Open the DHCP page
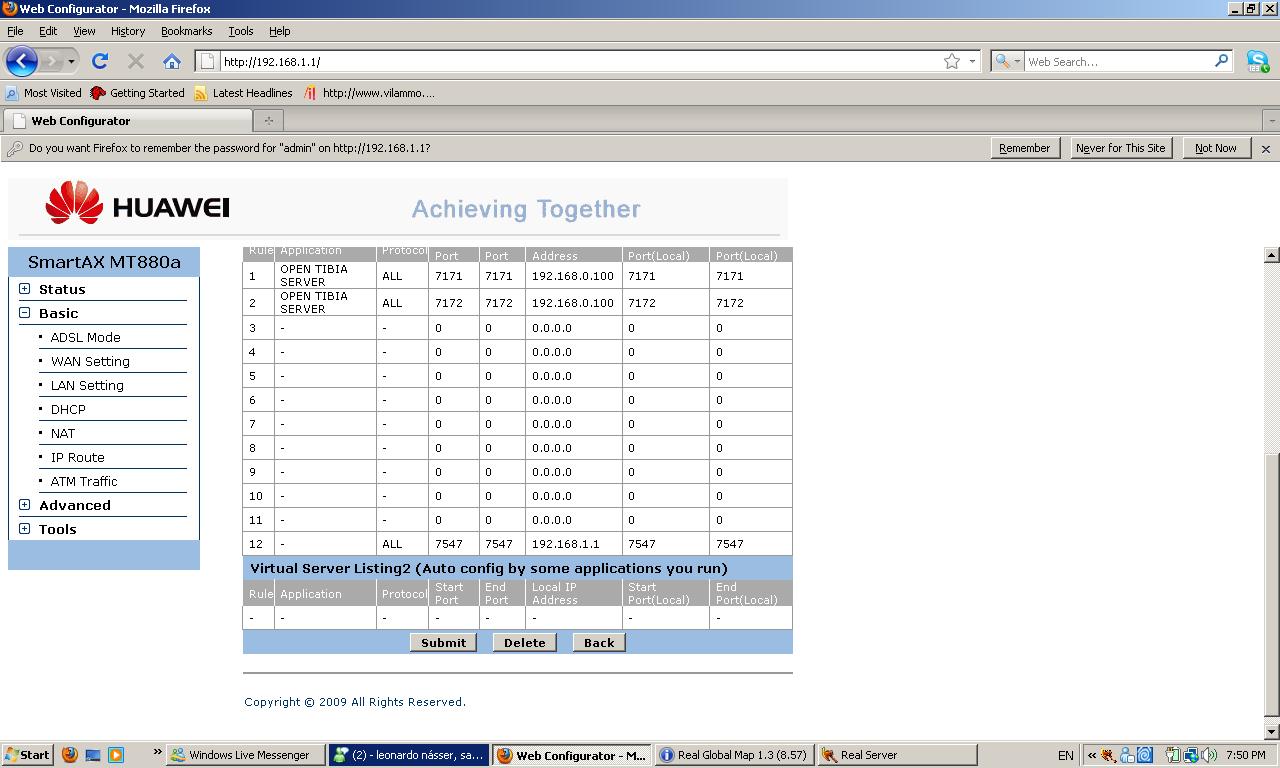Screen dimensions: 1280x768 pos(68,409)
